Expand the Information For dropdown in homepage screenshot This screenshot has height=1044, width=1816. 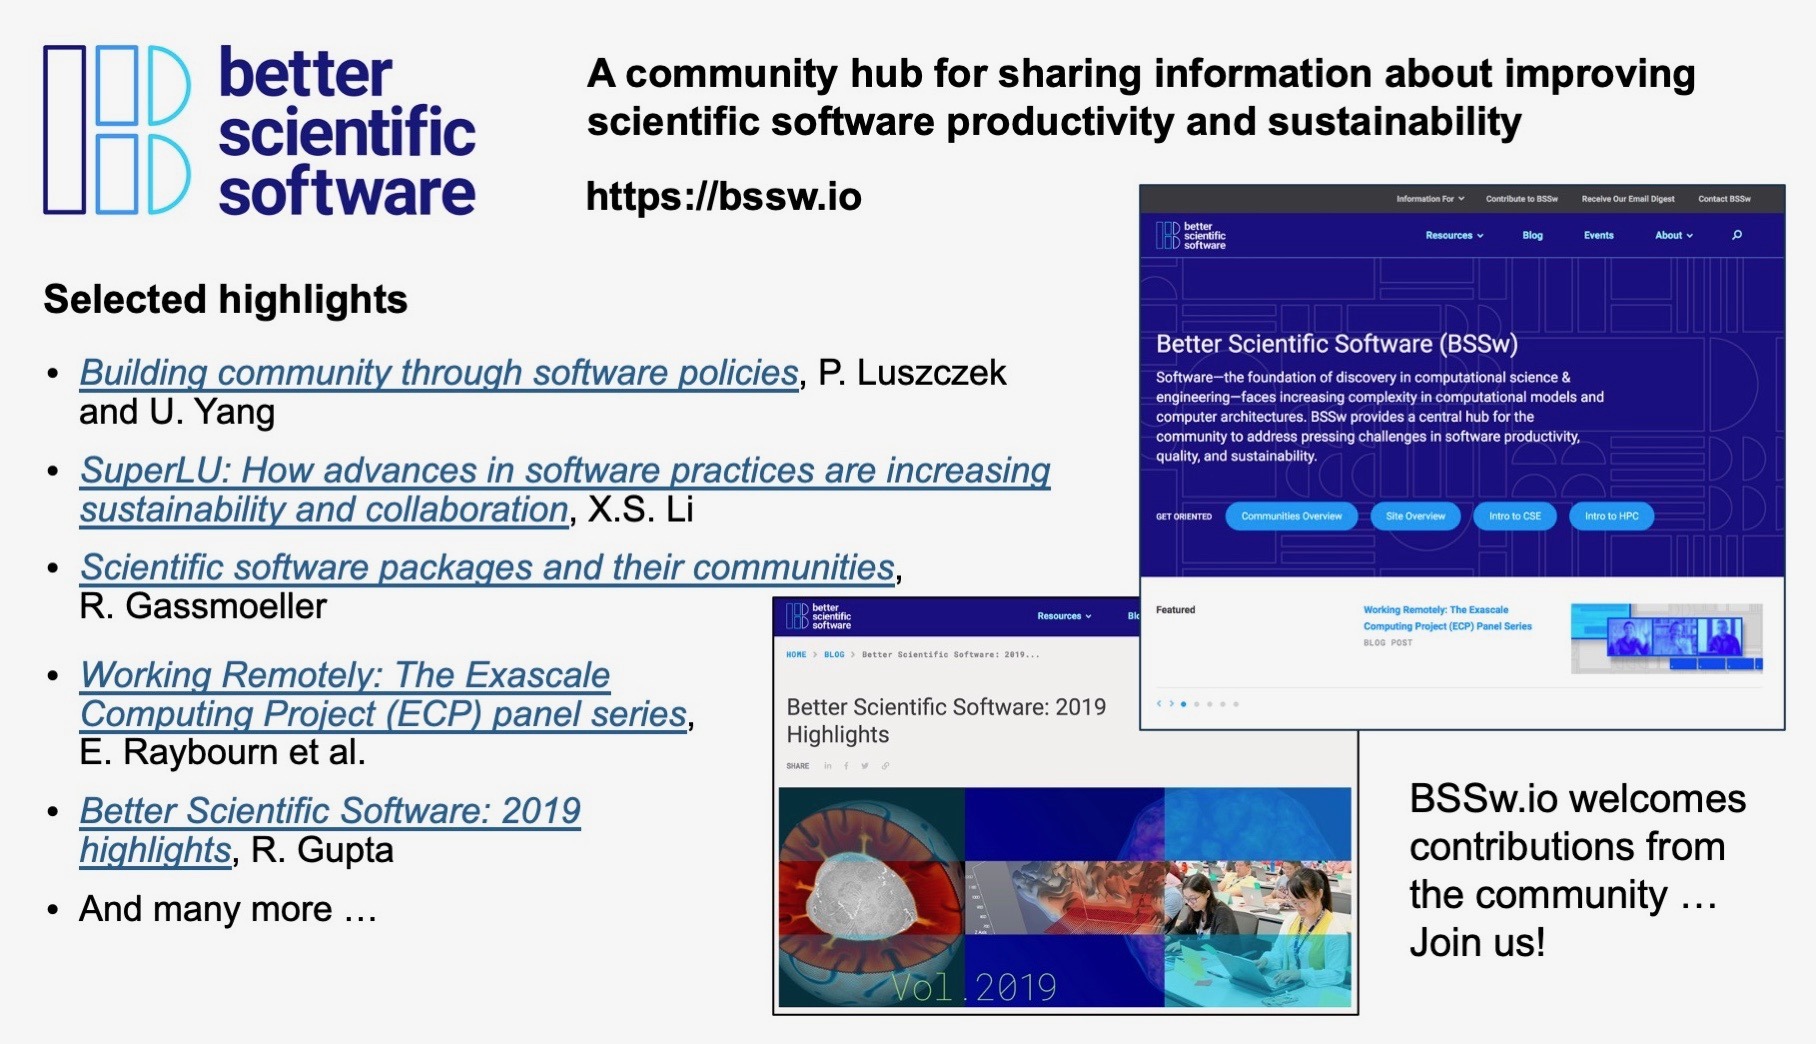click(x=1430, y=199)
